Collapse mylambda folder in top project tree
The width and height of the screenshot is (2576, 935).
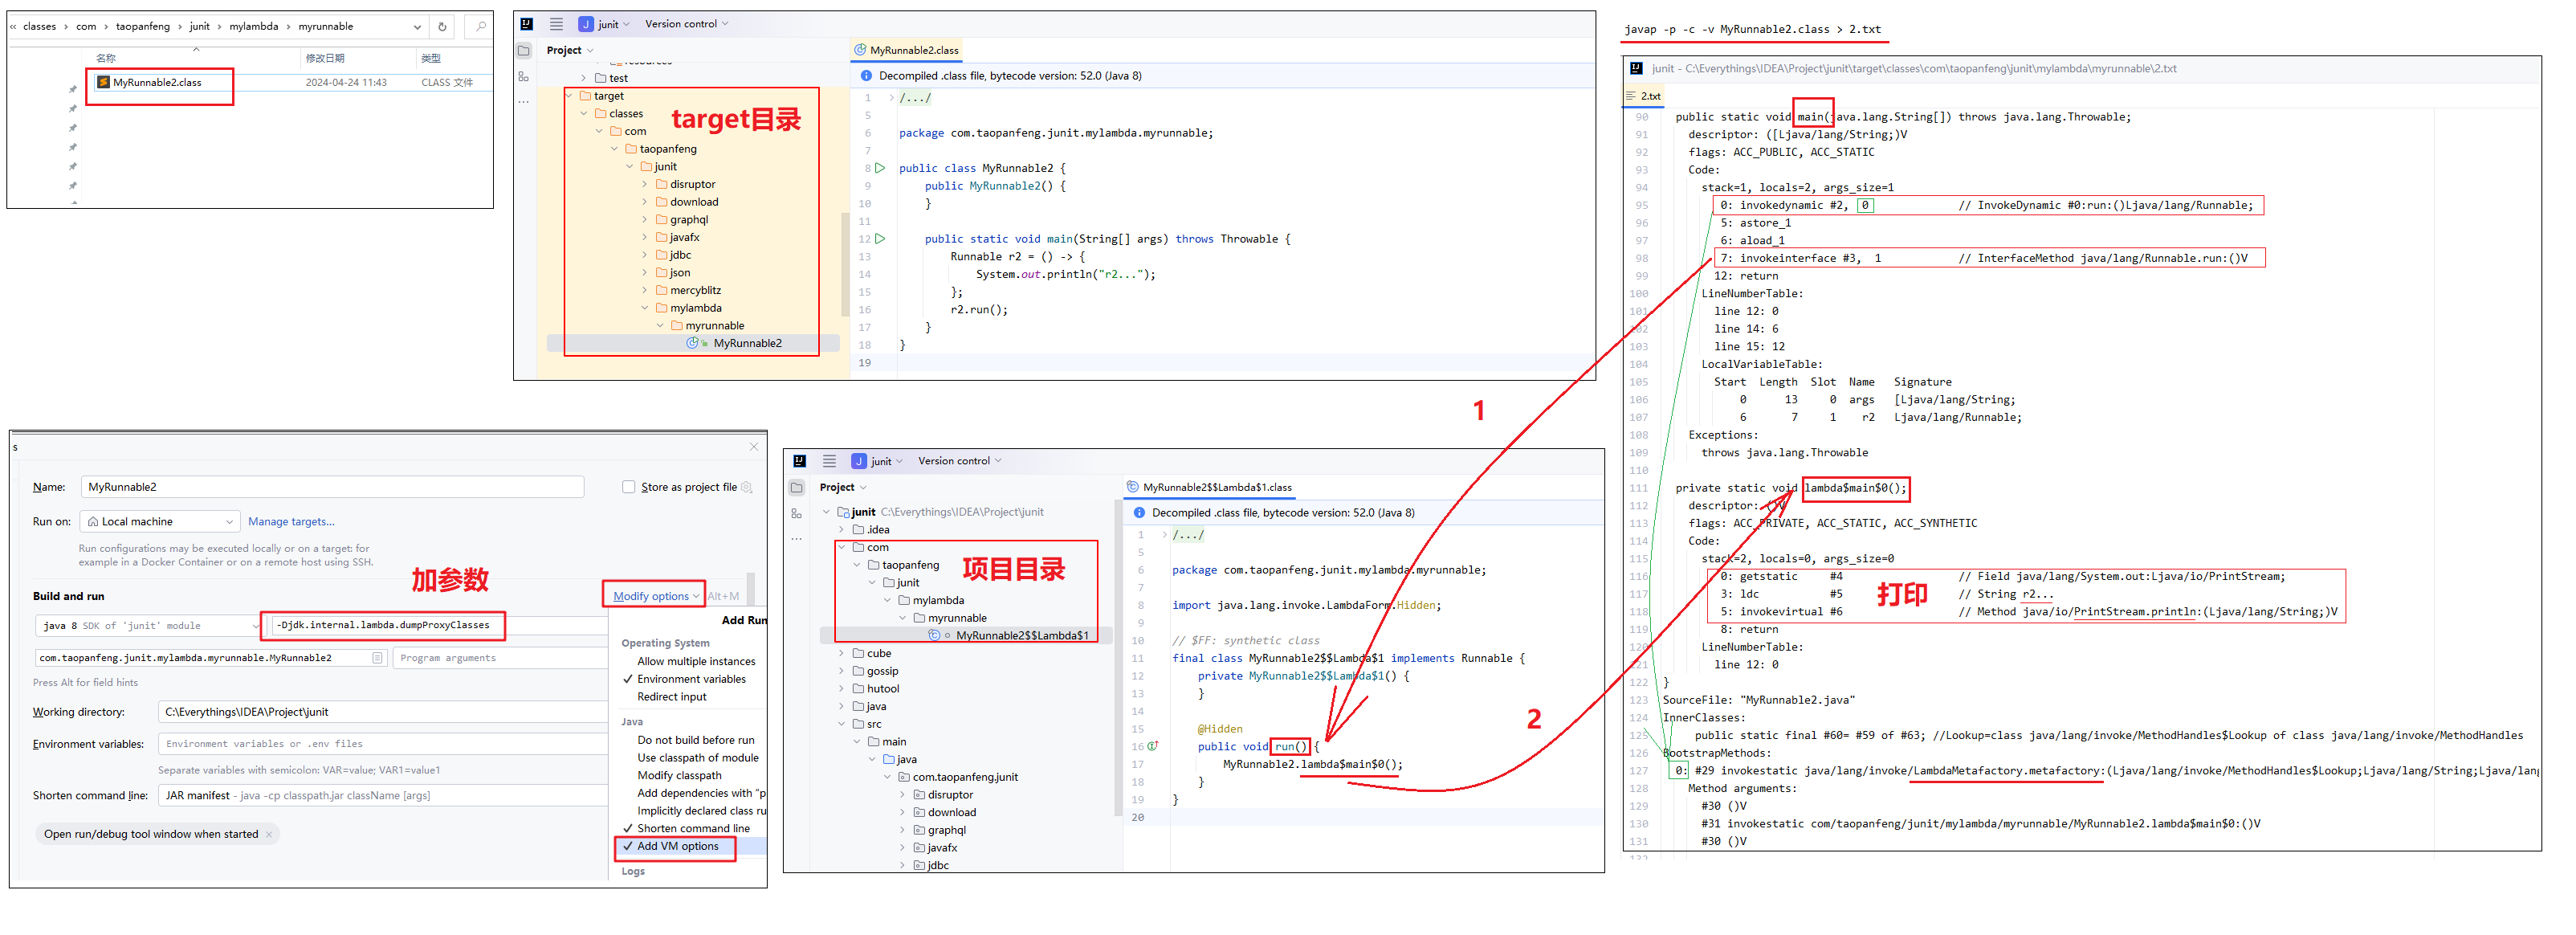click(645, 309)
